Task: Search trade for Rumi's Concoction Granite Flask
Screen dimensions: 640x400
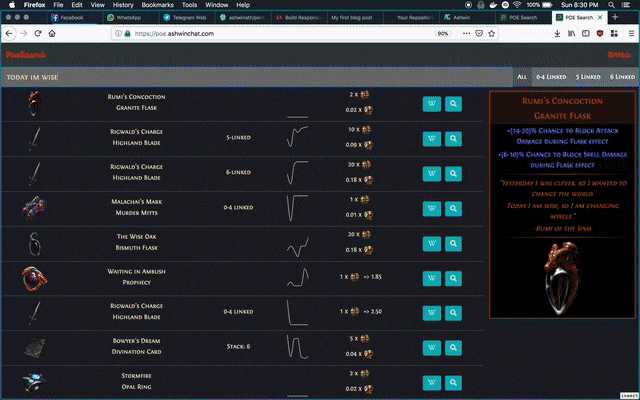Action: coord(453,104)
